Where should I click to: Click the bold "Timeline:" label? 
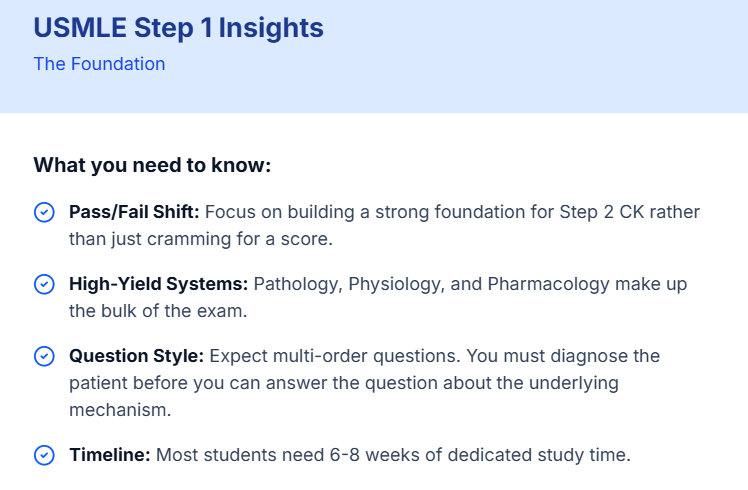(x=109, y=455)
